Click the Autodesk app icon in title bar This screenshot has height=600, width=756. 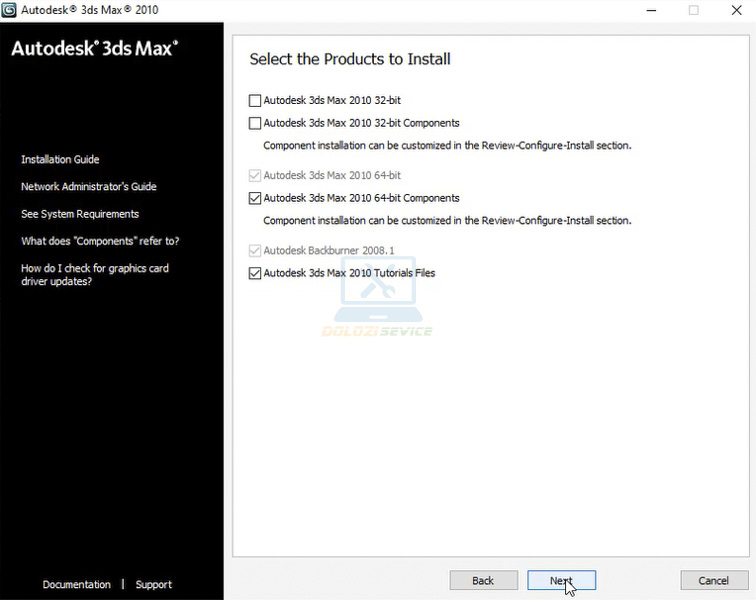[x=10, y=10]
